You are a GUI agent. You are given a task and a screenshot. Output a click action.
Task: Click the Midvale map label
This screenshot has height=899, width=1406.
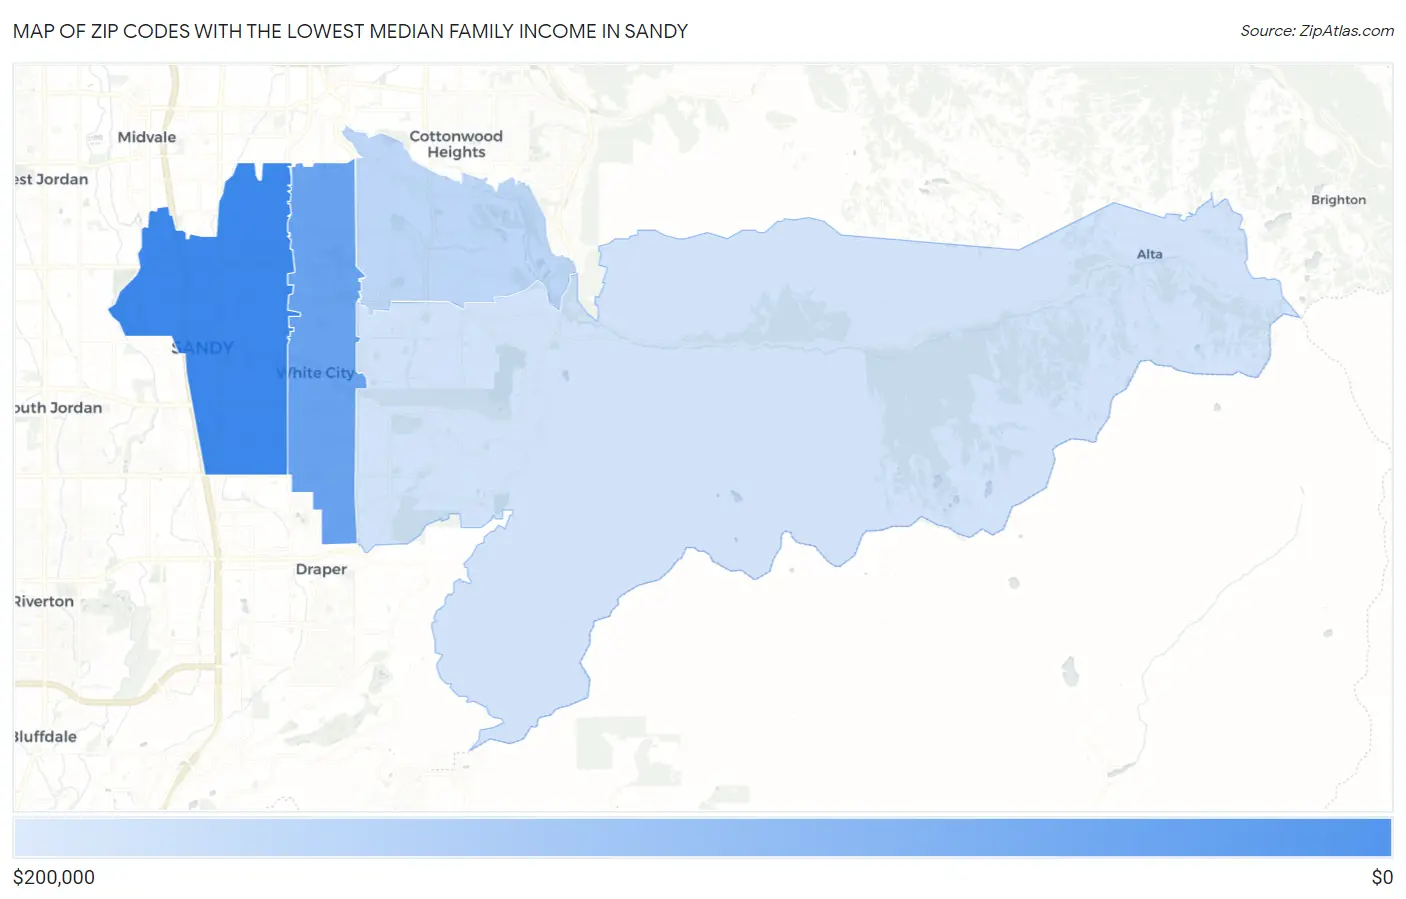(147, 137)
